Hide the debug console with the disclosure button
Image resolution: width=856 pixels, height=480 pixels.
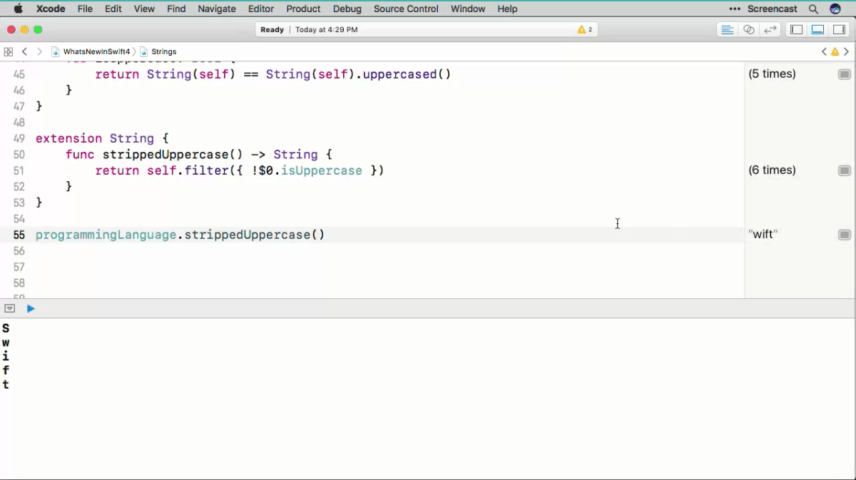click(x=10, y=309)
